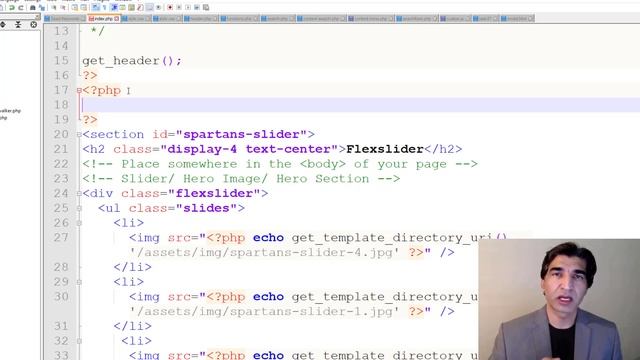Toggle Show All Characters pilcrow icon
Image resolution: width=640 pixels, height=360 pixels.
pyautogui.click(x=104, y=7)
